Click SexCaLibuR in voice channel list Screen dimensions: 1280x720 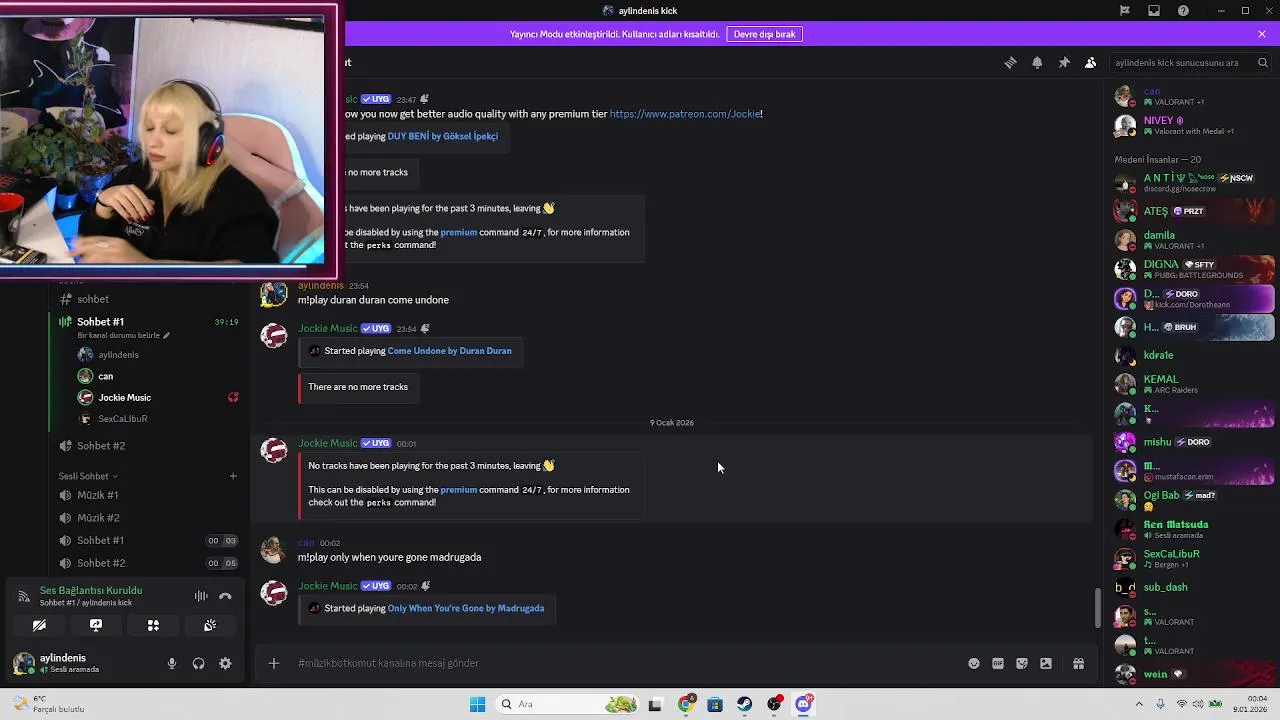click(122, 419)
